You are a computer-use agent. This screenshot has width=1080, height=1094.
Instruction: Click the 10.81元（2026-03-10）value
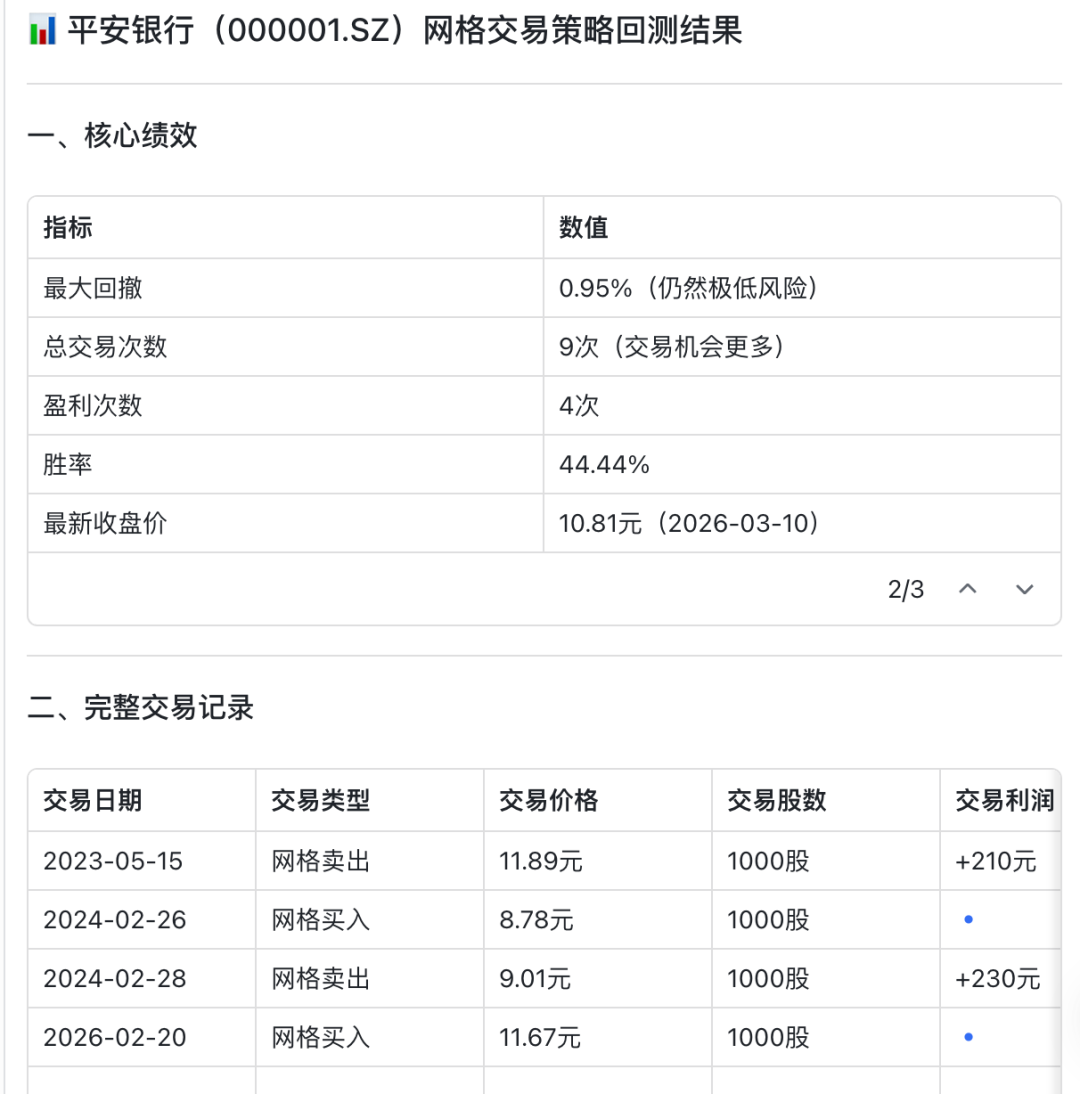[x=689, y=523]
